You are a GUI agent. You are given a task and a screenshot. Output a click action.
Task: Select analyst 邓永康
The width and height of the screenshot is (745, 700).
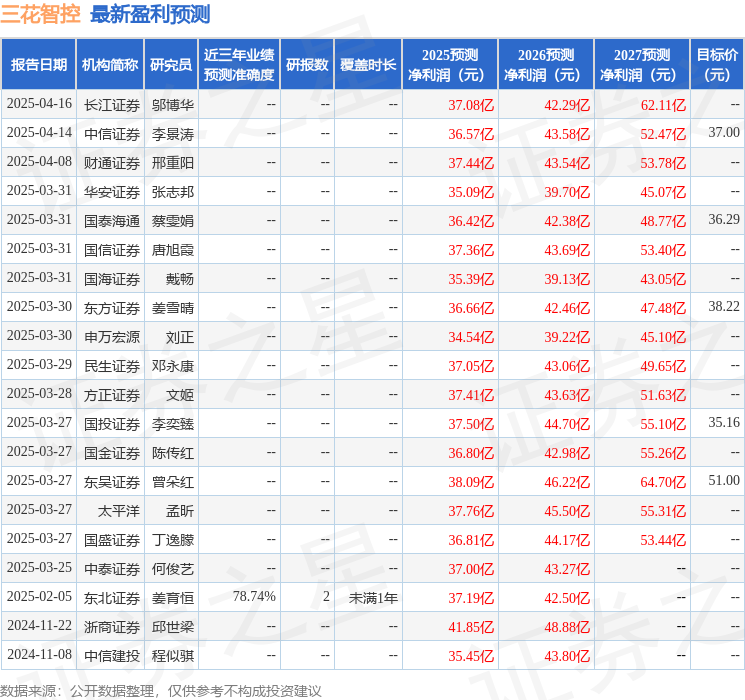[x=172, y=366]
